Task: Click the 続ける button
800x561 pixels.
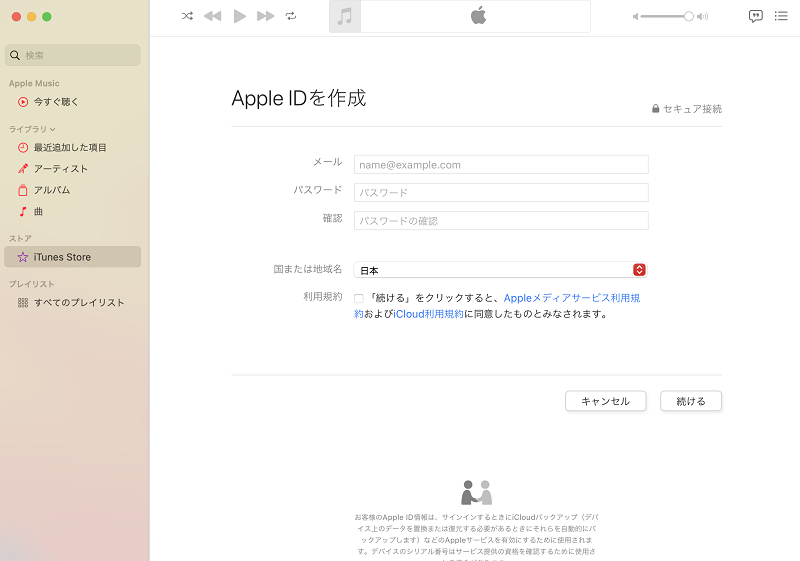Action: click(x=691, y=401)
